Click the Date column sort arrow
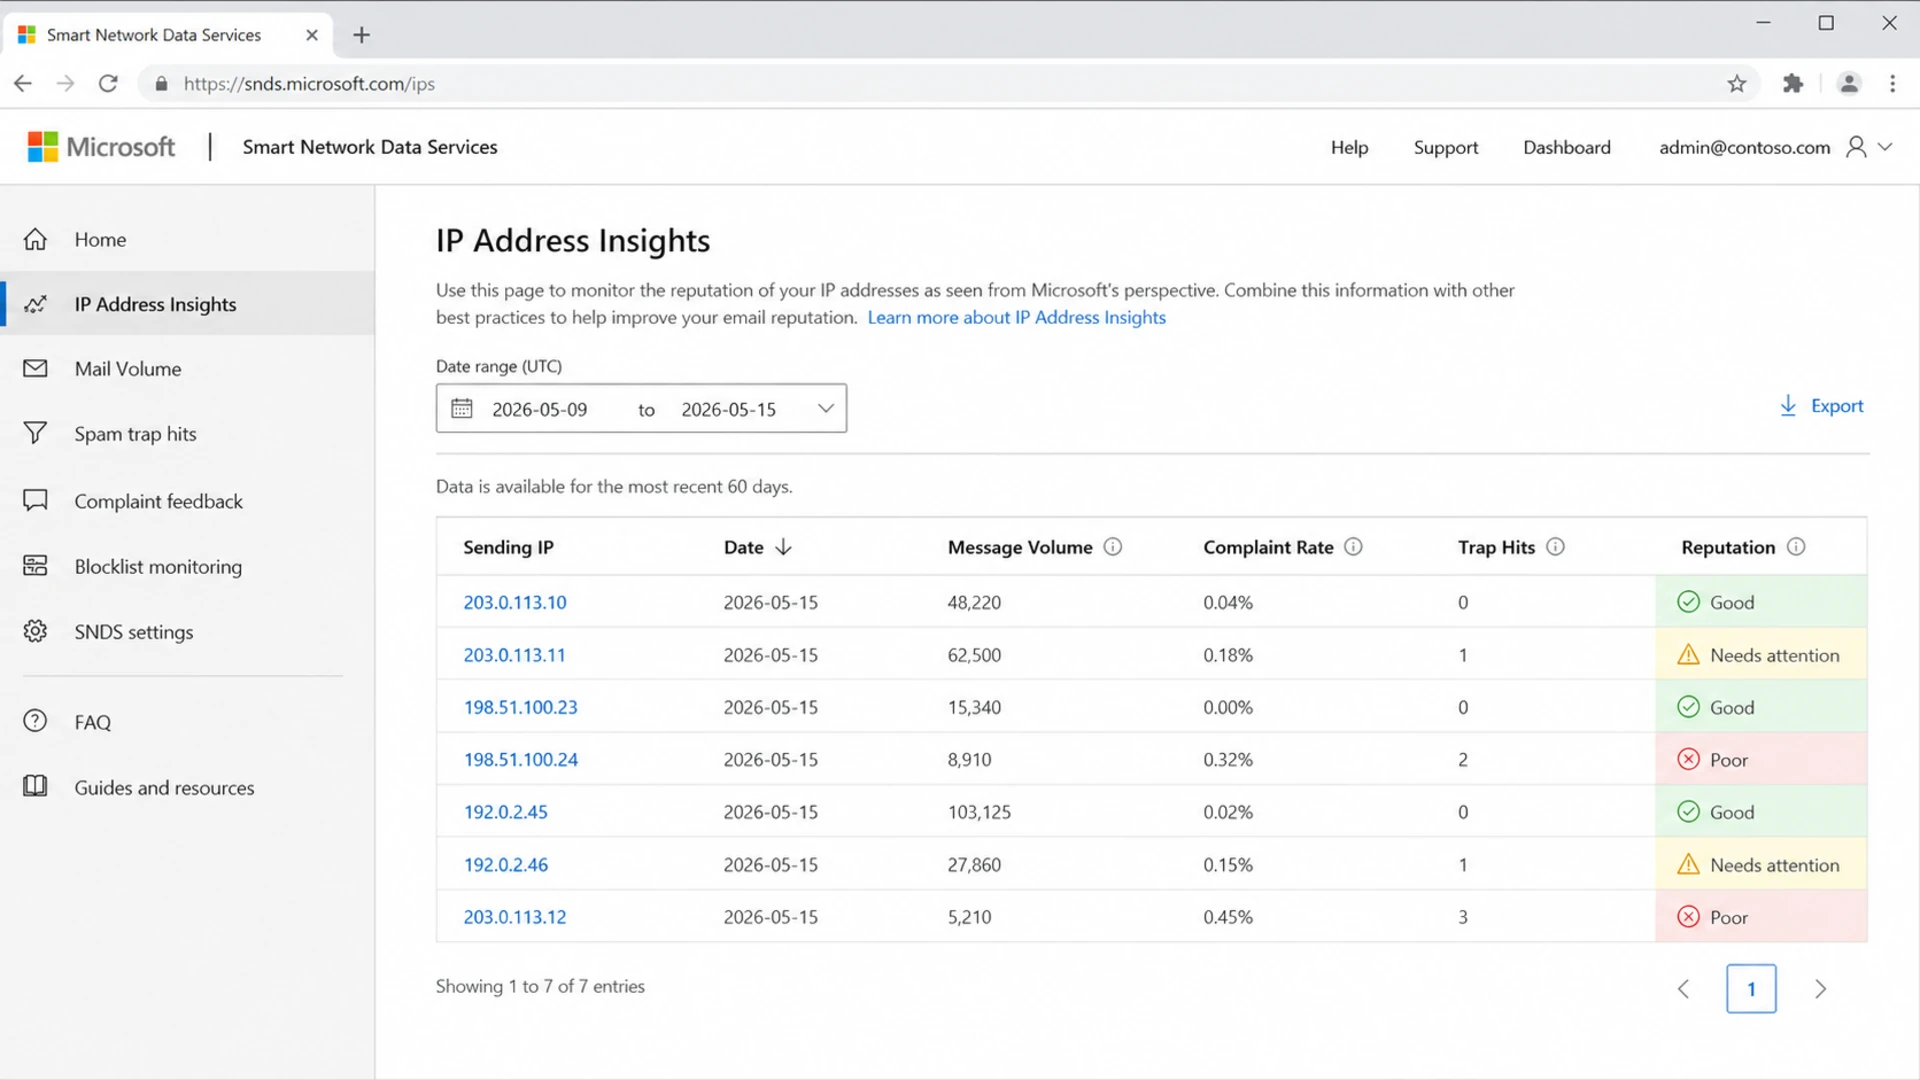This screenshot has height=1080, width=1920. click(784, 547)
